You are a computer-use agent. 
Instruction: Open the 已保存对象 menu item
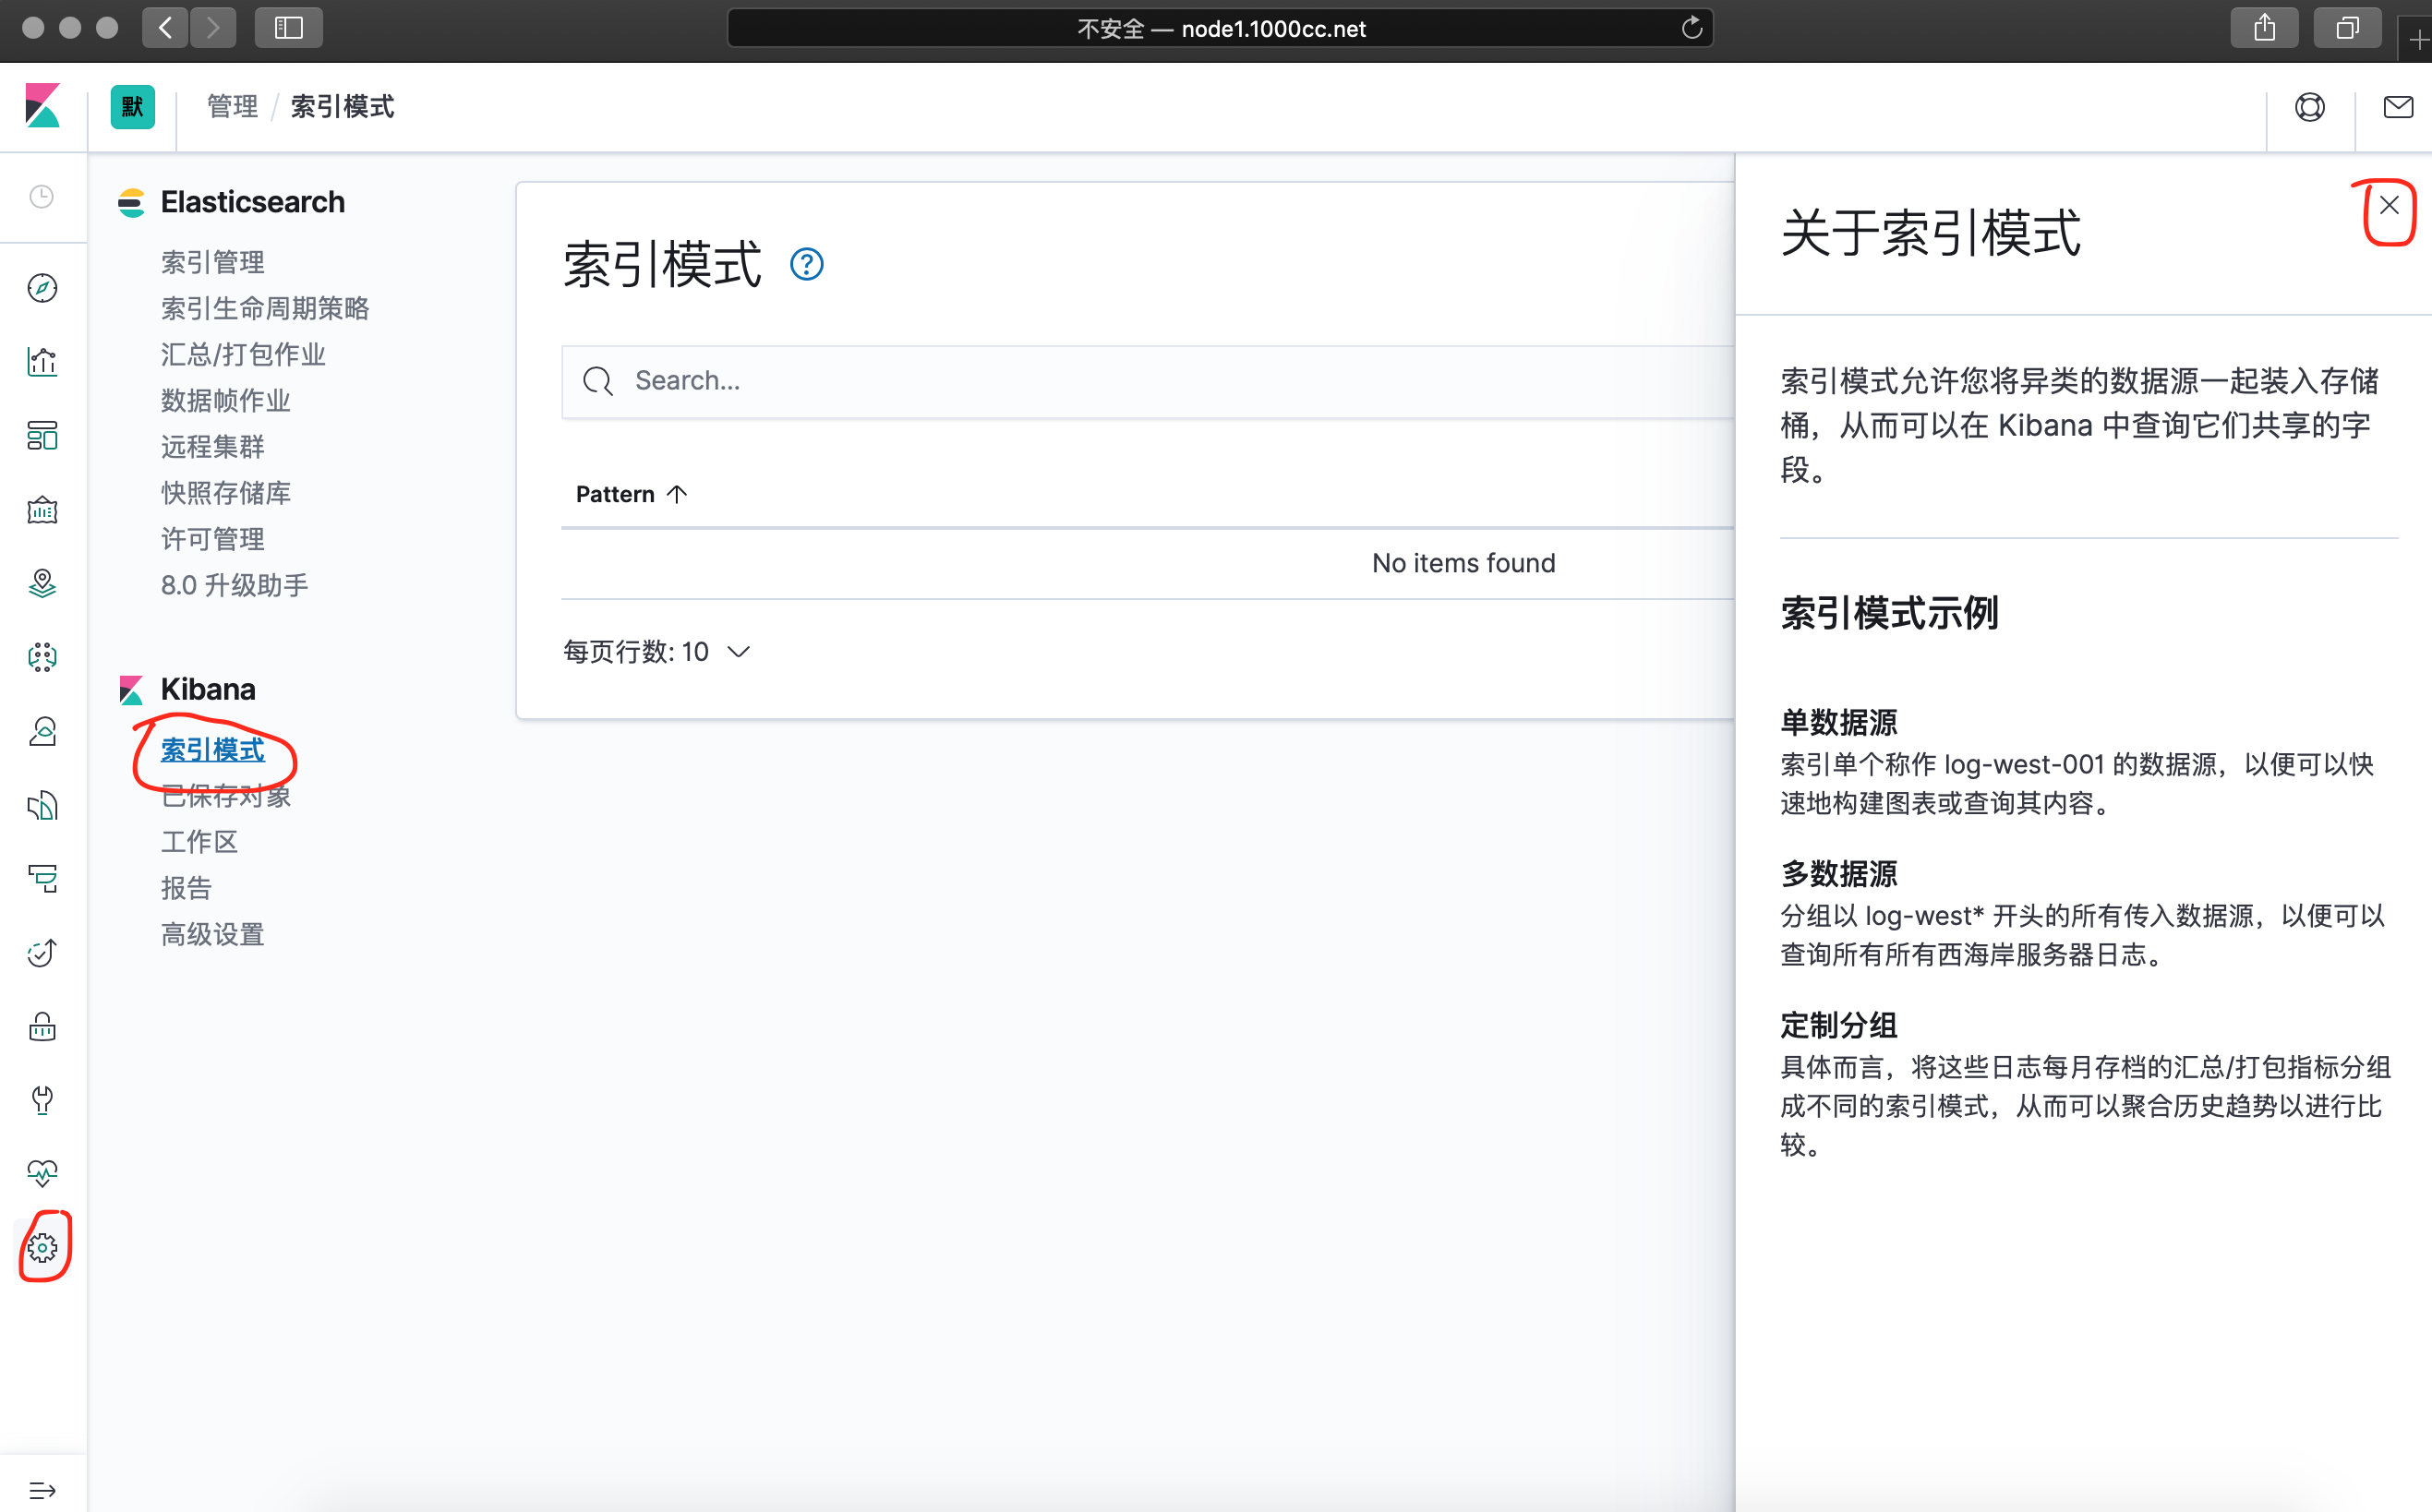coord(226,796)
